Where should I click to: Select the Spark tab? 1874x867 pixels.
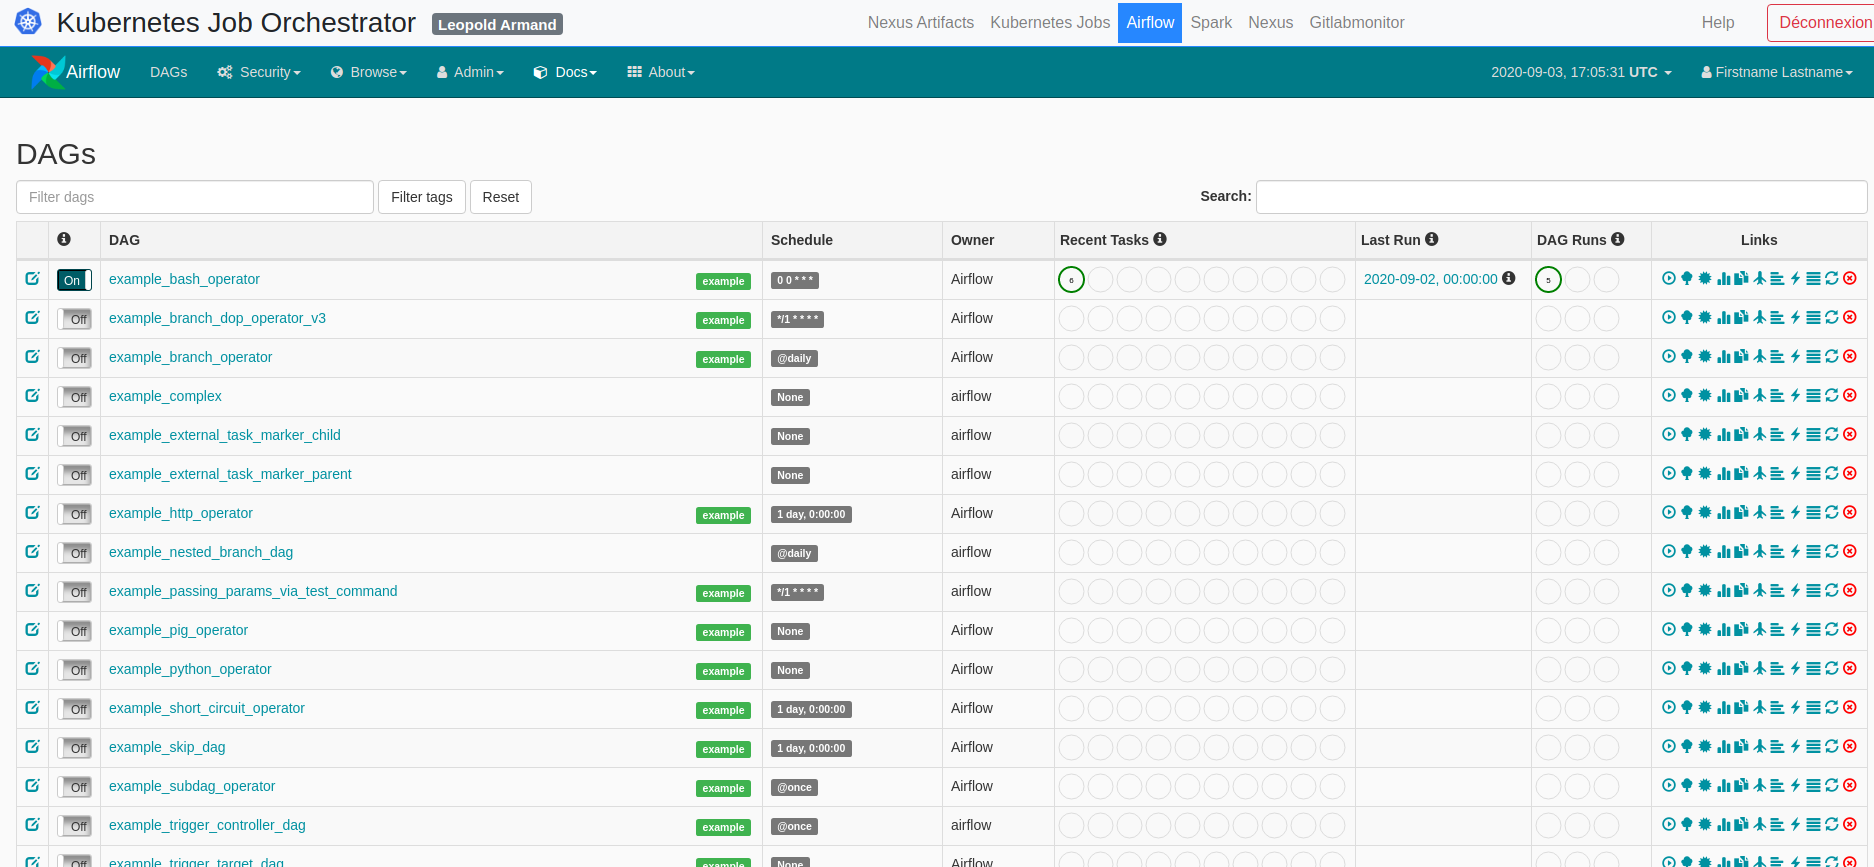pos(1211,22)
